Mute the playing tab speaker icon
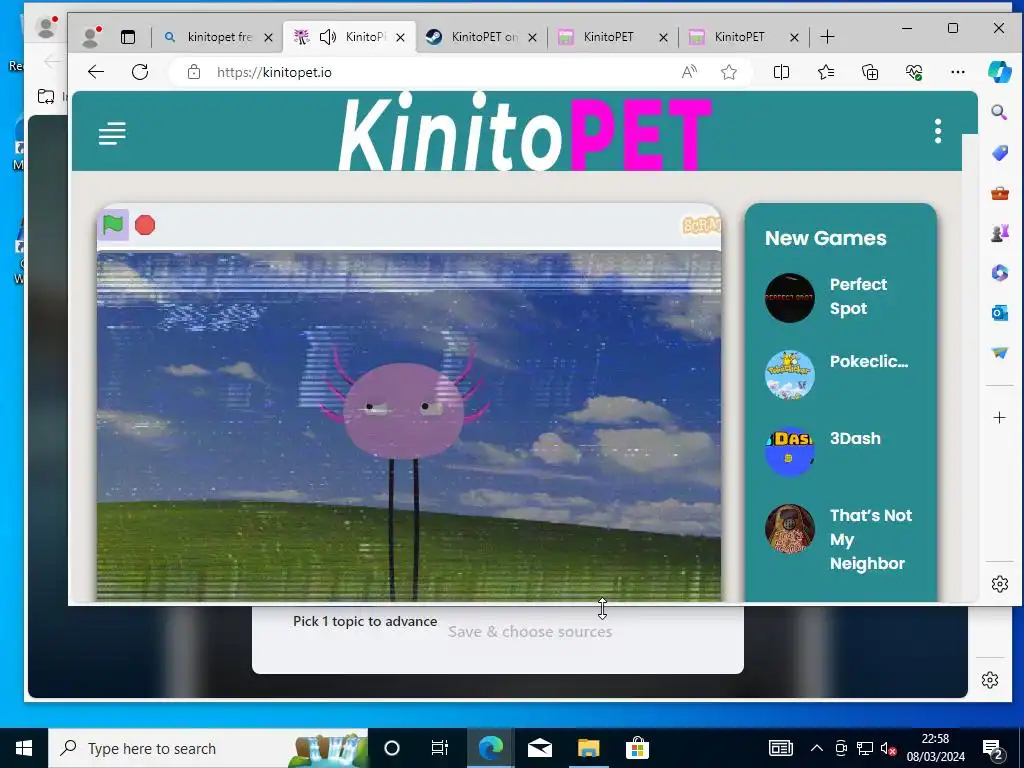 click(x=328, y=37)
